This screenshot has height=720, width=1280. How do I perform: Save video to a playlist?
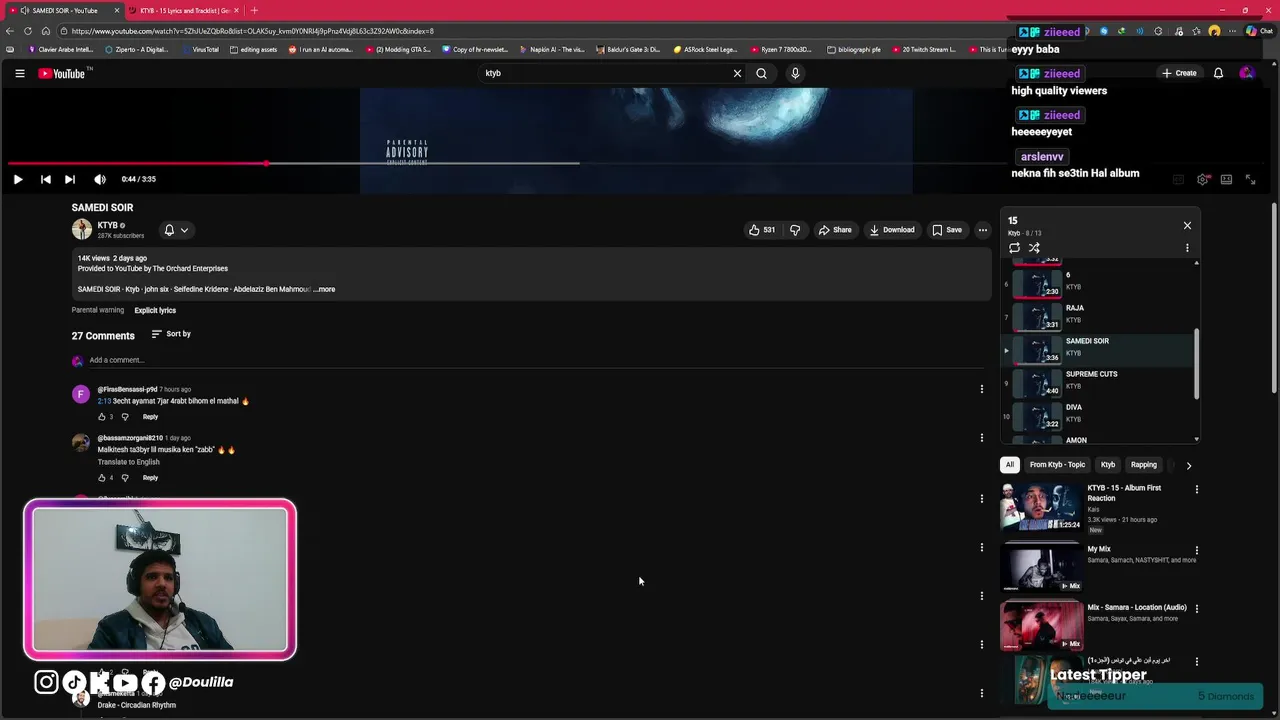947,230
